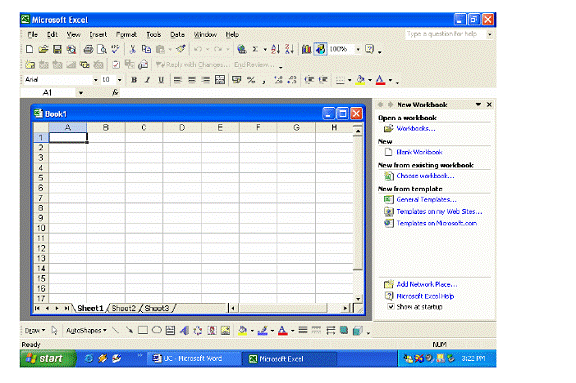Click the Choose workbook... link

425,176
